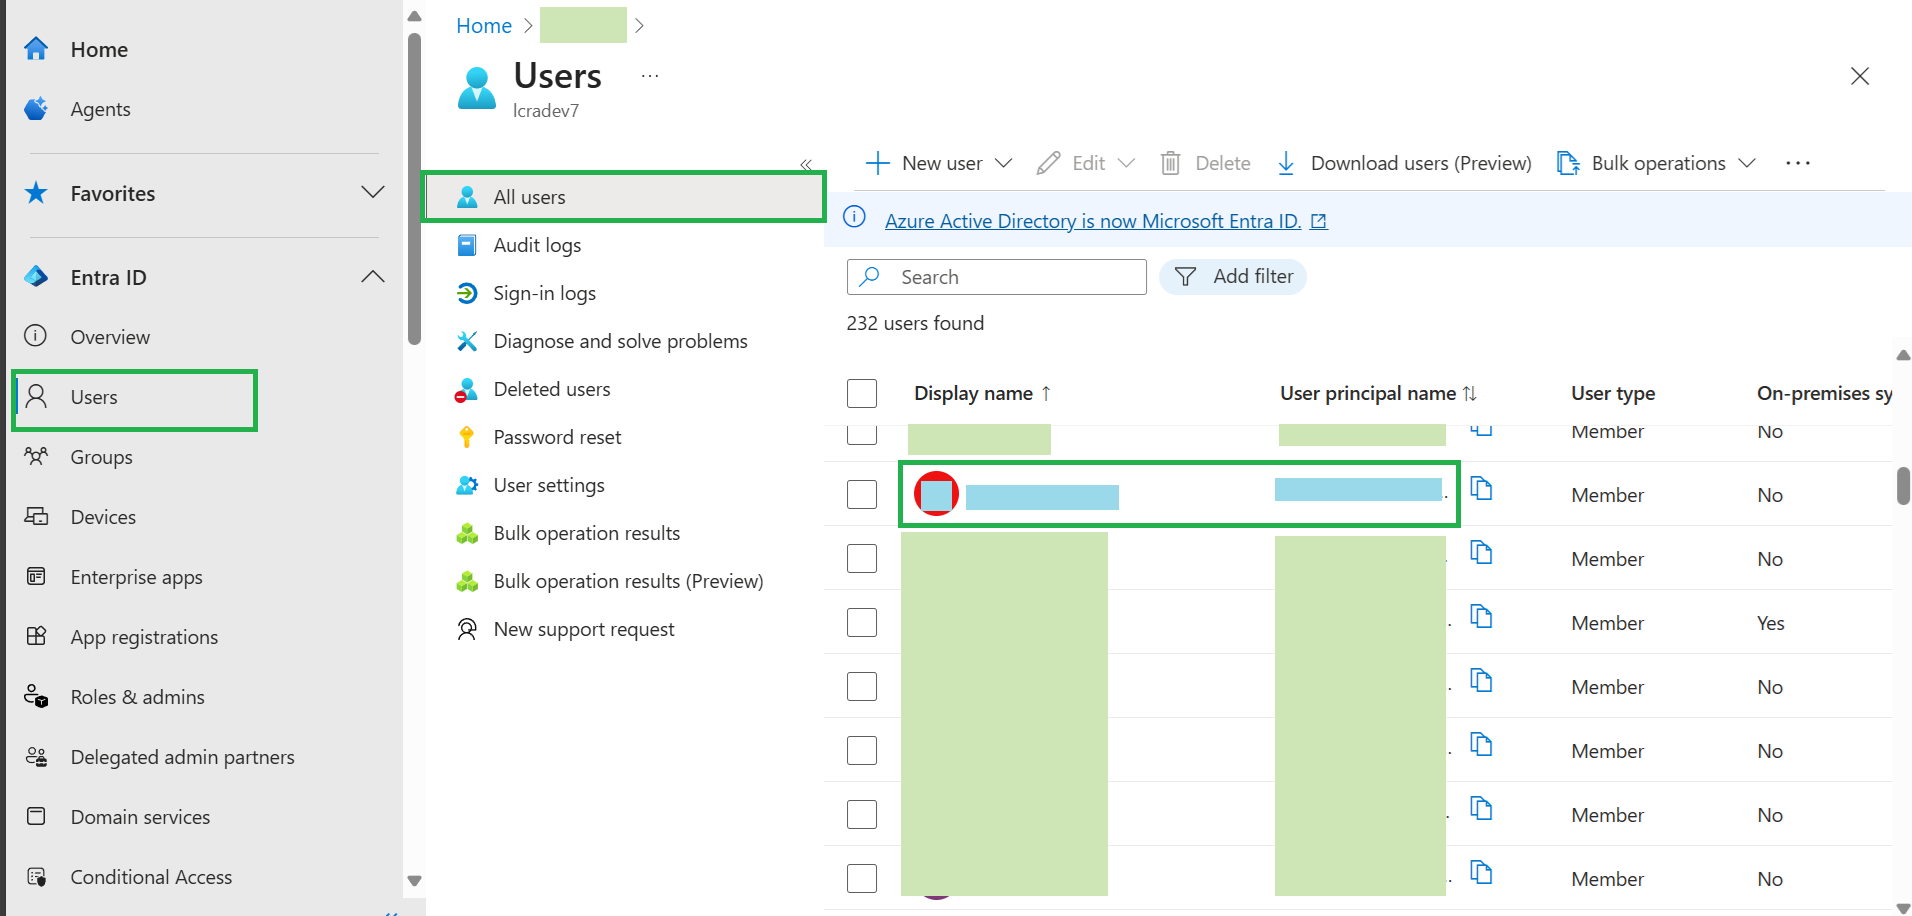
Task: Collapse the Entra ID section chevron
Action: click(x=373, y=276)
